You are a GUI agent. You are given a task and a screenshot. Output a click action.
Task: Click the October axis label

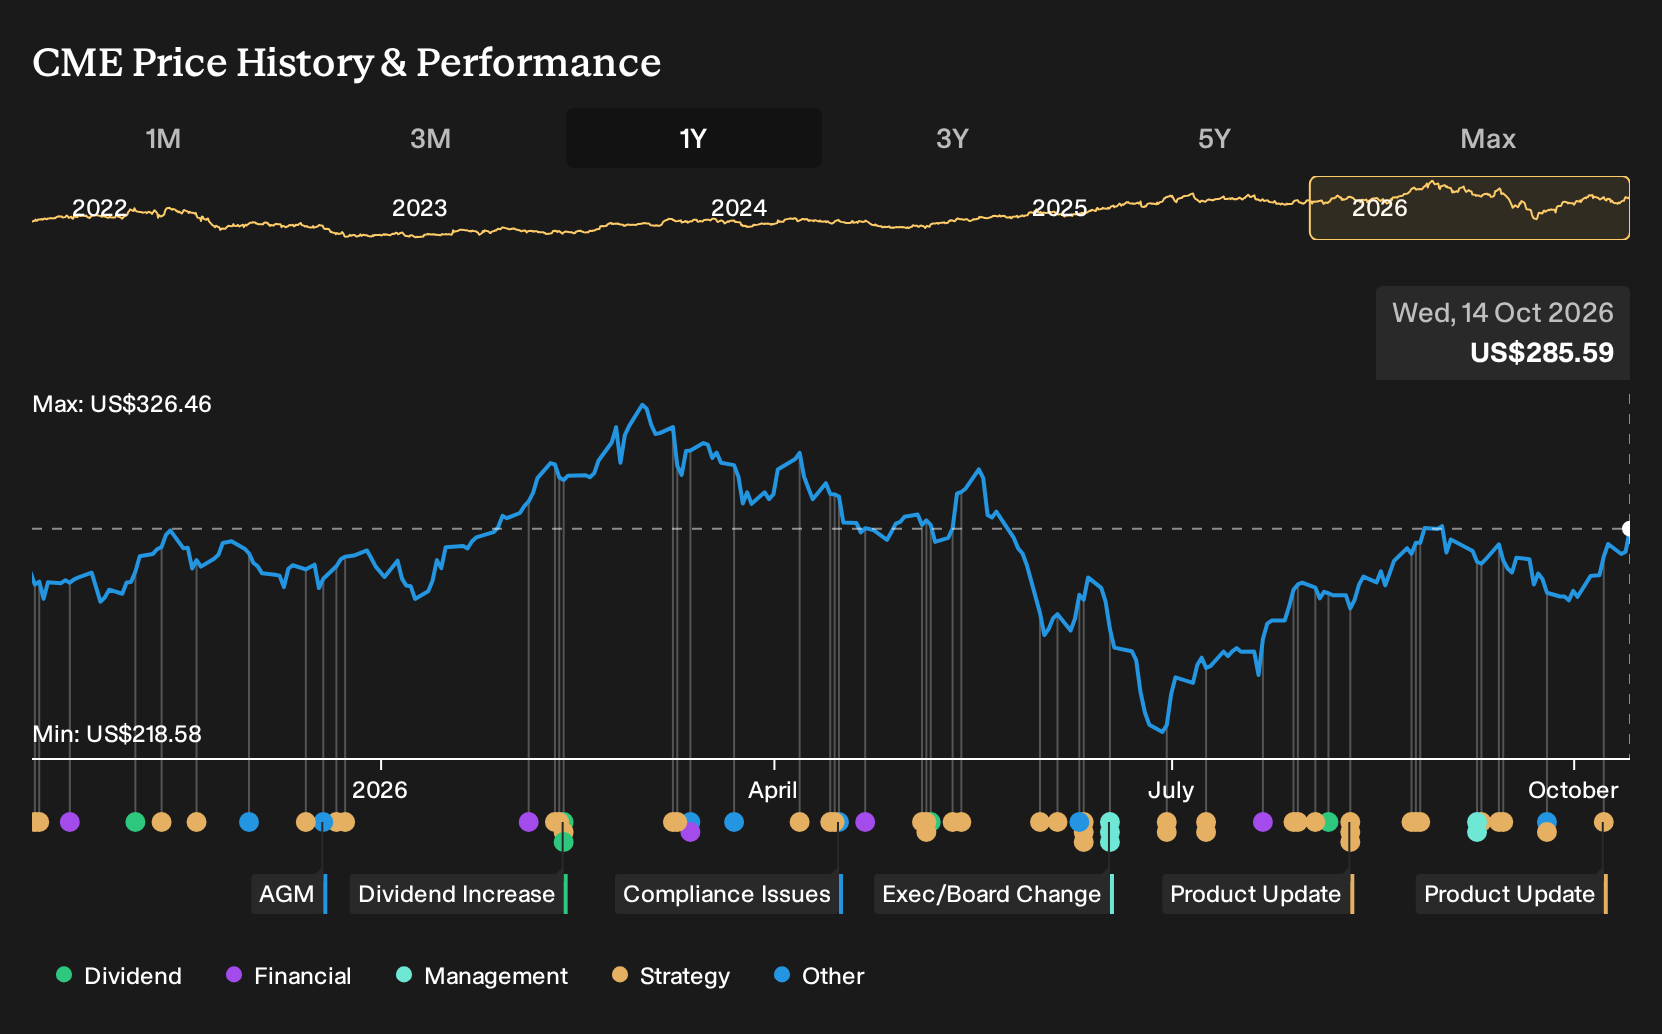pyautogui.click(x=1573, y=790)
